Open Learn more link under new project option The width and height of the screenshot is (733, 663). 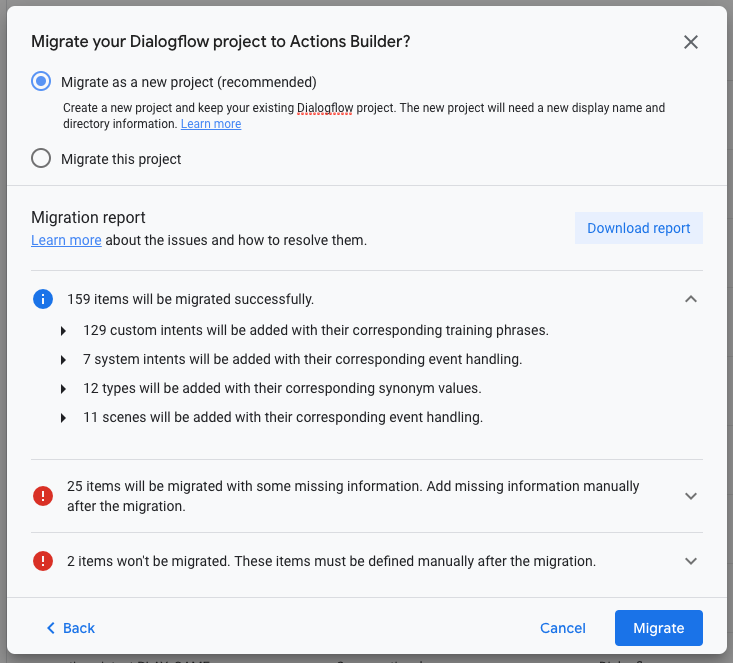[210, 124]
